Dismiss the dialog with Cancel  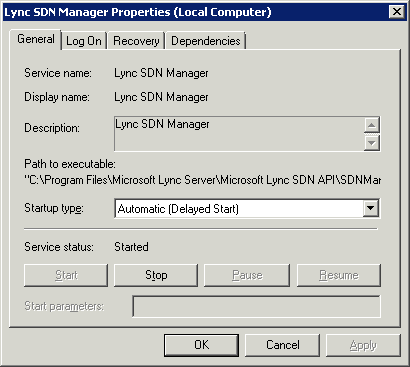click(x=283, y=345)
